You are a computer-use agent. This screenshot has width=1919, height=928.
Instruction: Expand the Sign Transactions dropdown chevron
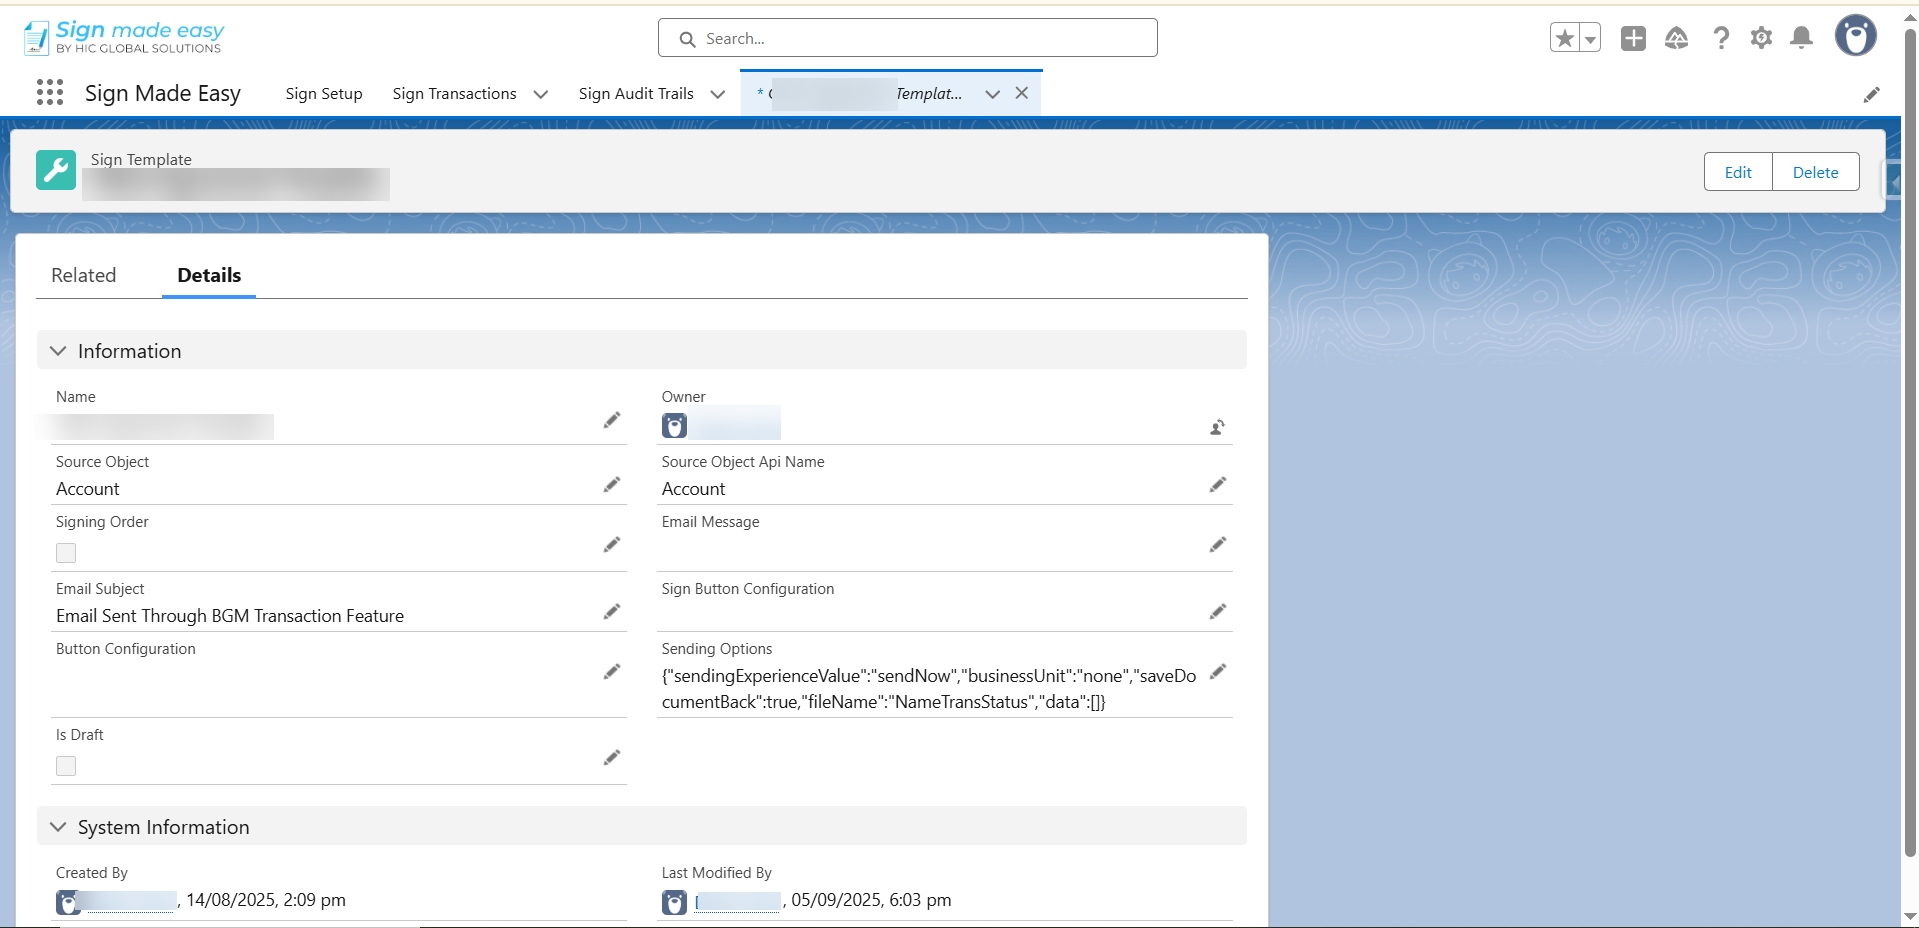pos(541,94)
